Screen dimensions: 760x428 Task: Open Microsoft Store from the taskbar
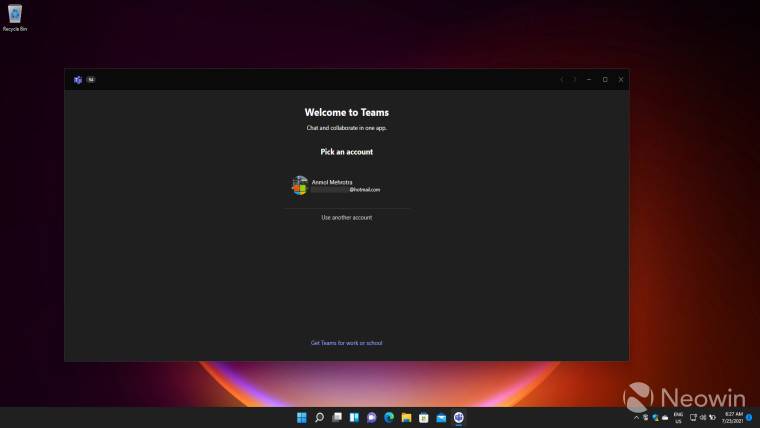click(x=424, y=417)
